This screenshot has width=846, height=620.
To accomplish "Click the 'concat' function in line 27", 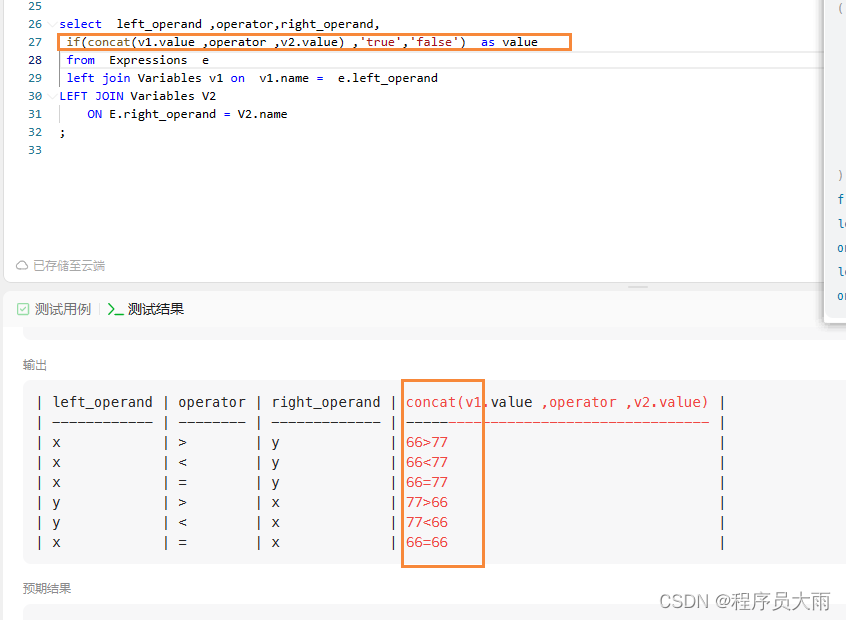I will pyautogui.click(x=109, y=42).
